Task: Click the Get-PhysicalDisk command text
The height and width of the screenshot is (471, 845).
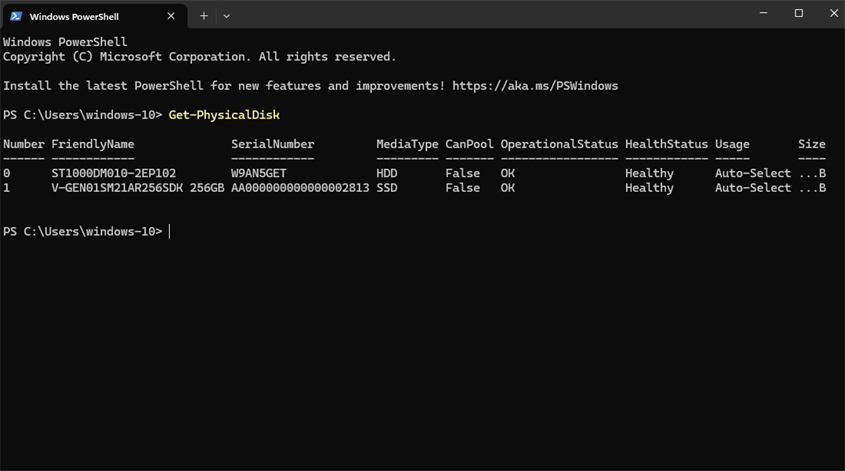Action: 224,115
